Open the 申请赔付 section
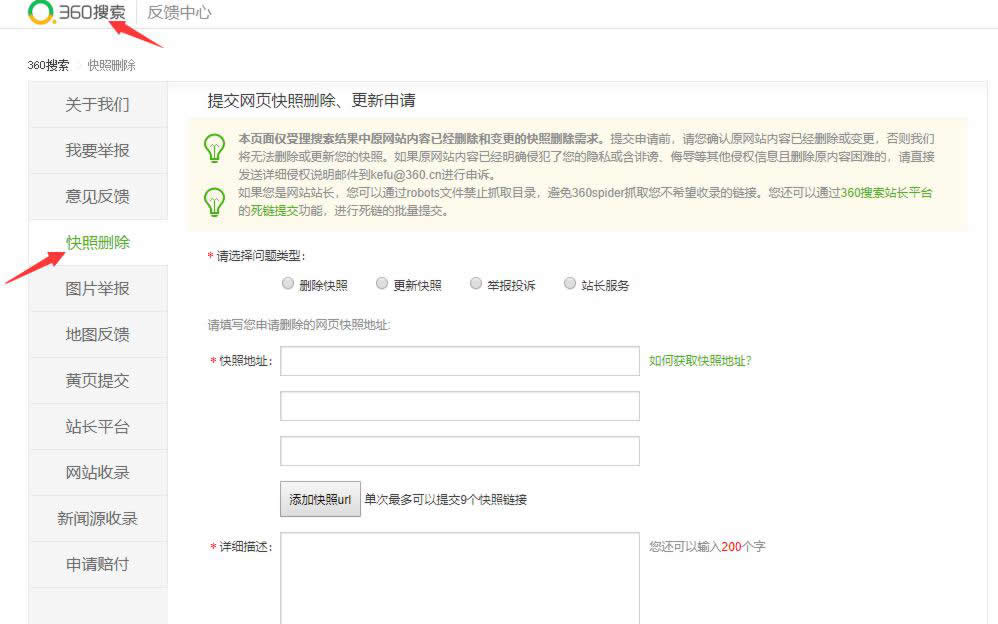The height and width of the screenshot is (624, 998). (x=97, y=564)
